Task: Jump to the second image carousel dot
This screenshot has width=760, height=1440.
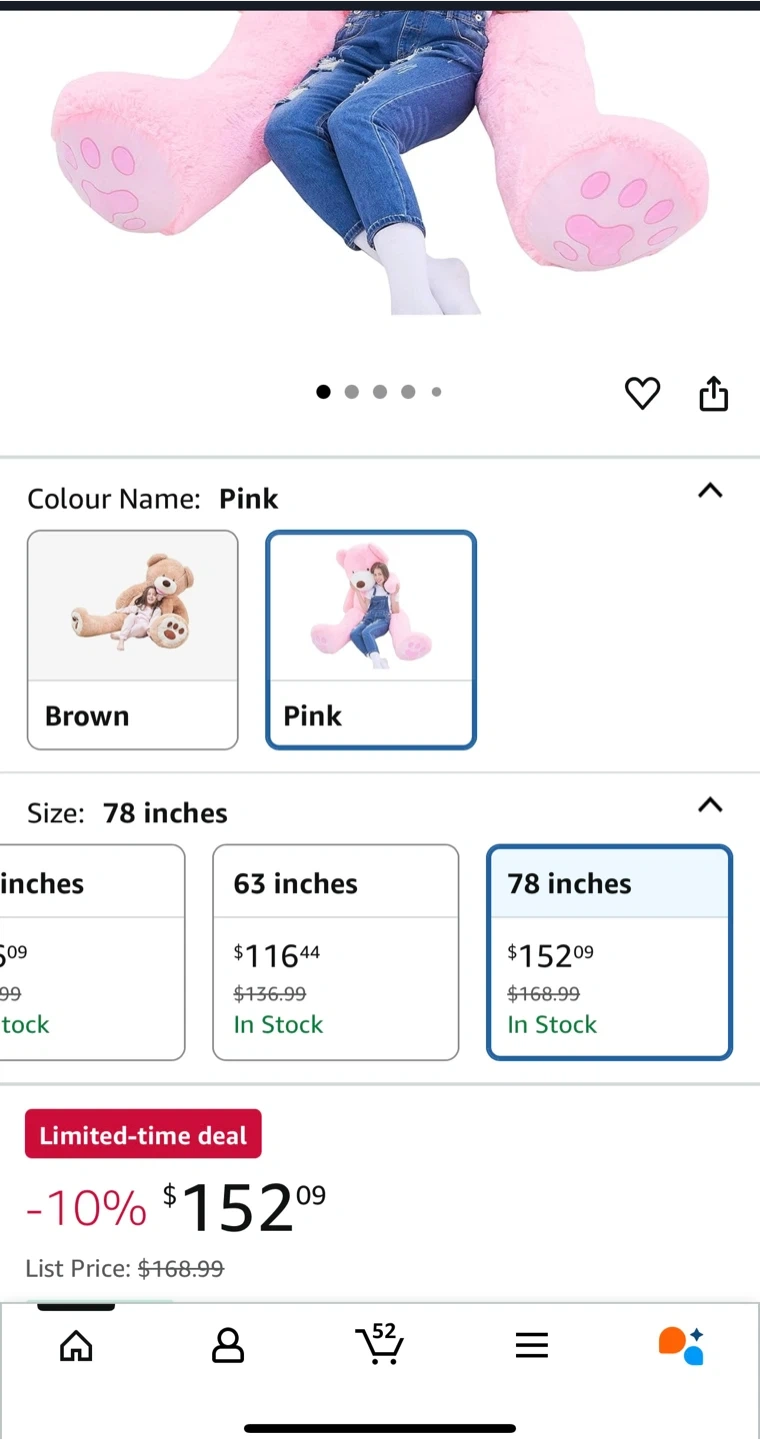Action: point(351,392)
